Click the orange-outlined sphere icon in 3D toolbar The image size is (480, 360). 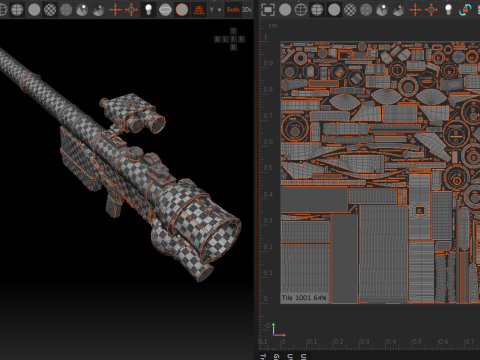pyautogui.click(x=182, y=10)
